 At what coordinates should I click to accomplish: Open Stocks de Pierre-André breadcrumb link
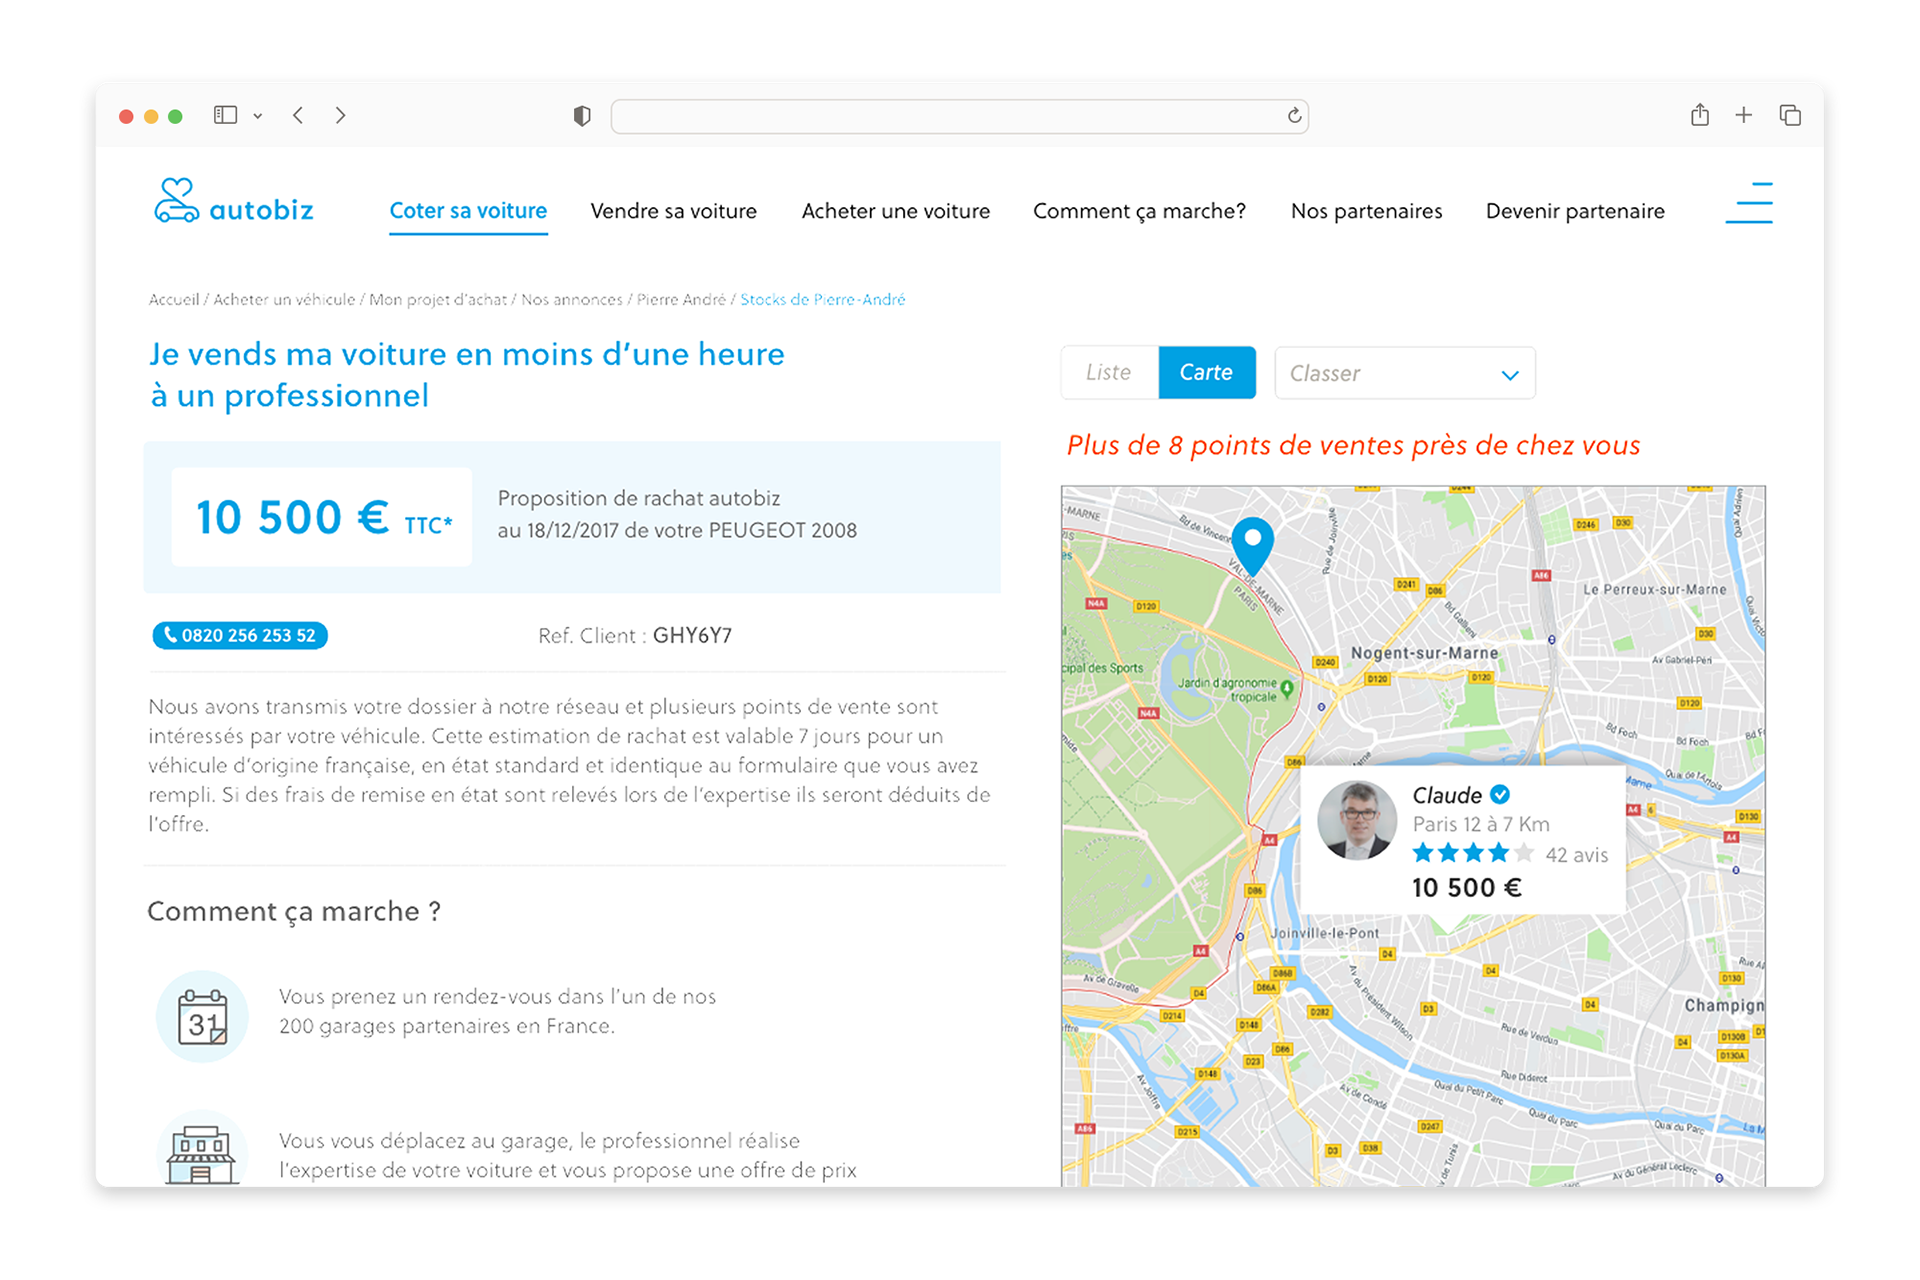[x=822, y=300]
